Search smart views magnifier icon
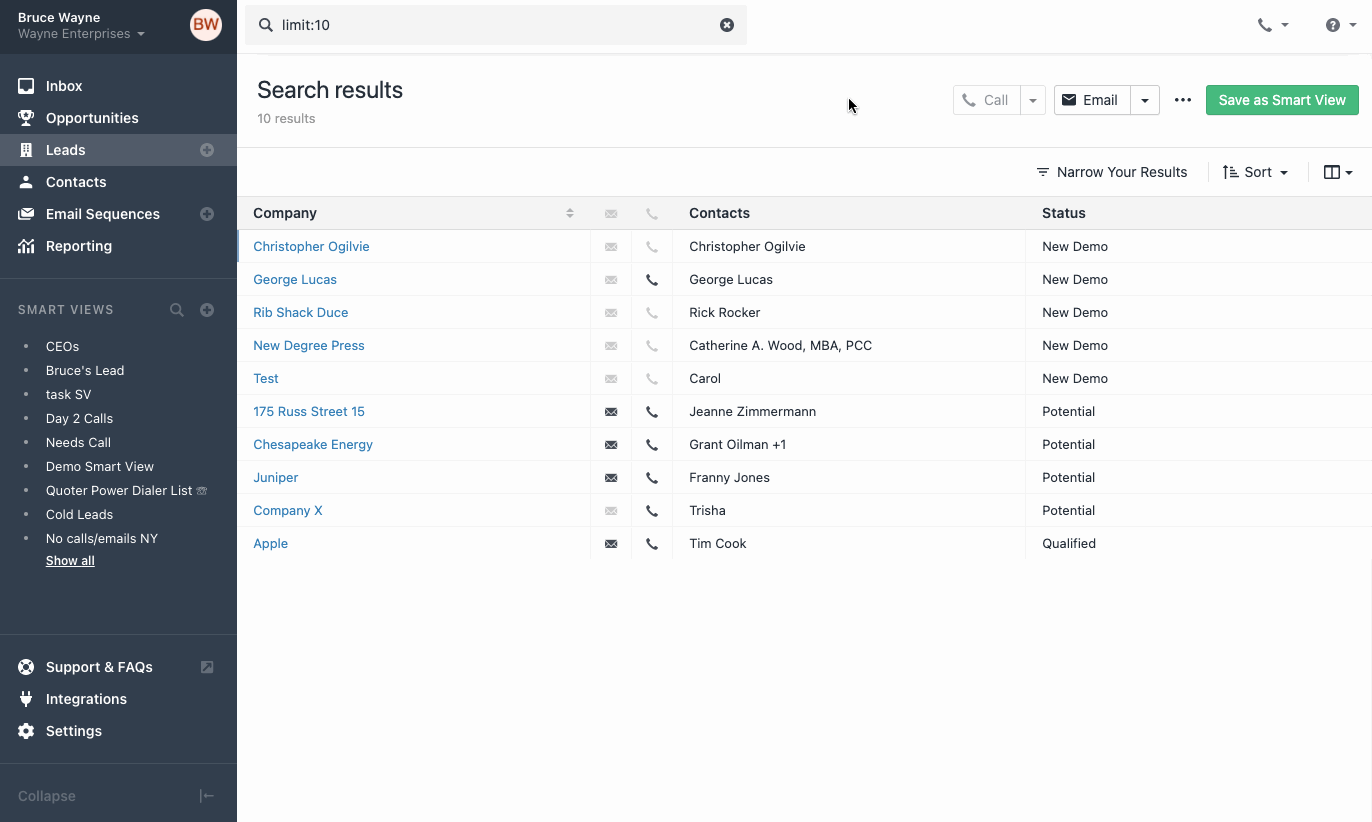This screenshot has width=1372, height=822. 177,310
